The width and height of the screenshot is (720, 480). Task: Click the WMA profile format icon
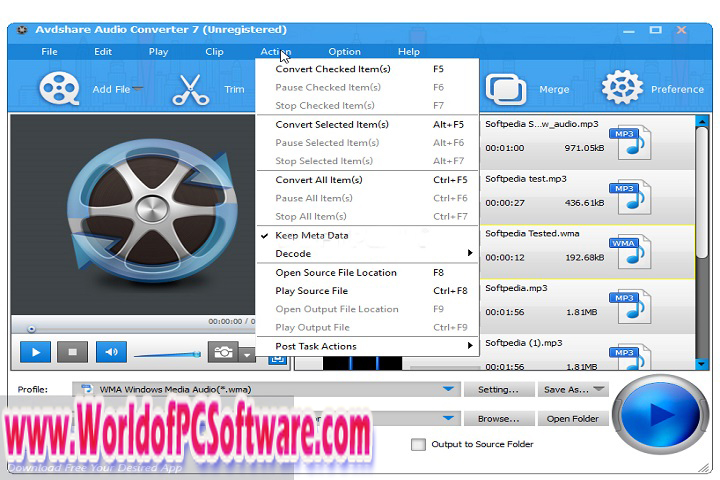click(x=86, y=389)
